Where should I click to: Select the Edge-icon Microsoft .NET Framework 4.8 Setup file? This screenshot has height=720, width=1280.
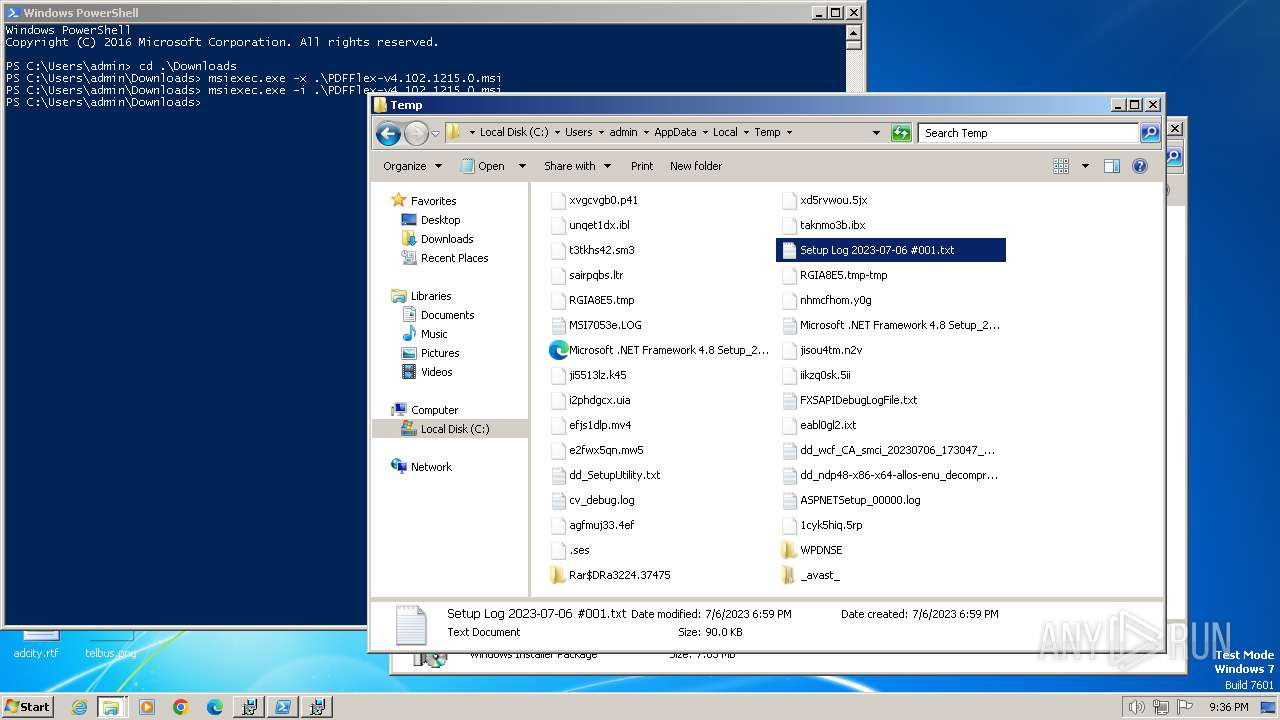pyautogui.click(x=659, y=350)
